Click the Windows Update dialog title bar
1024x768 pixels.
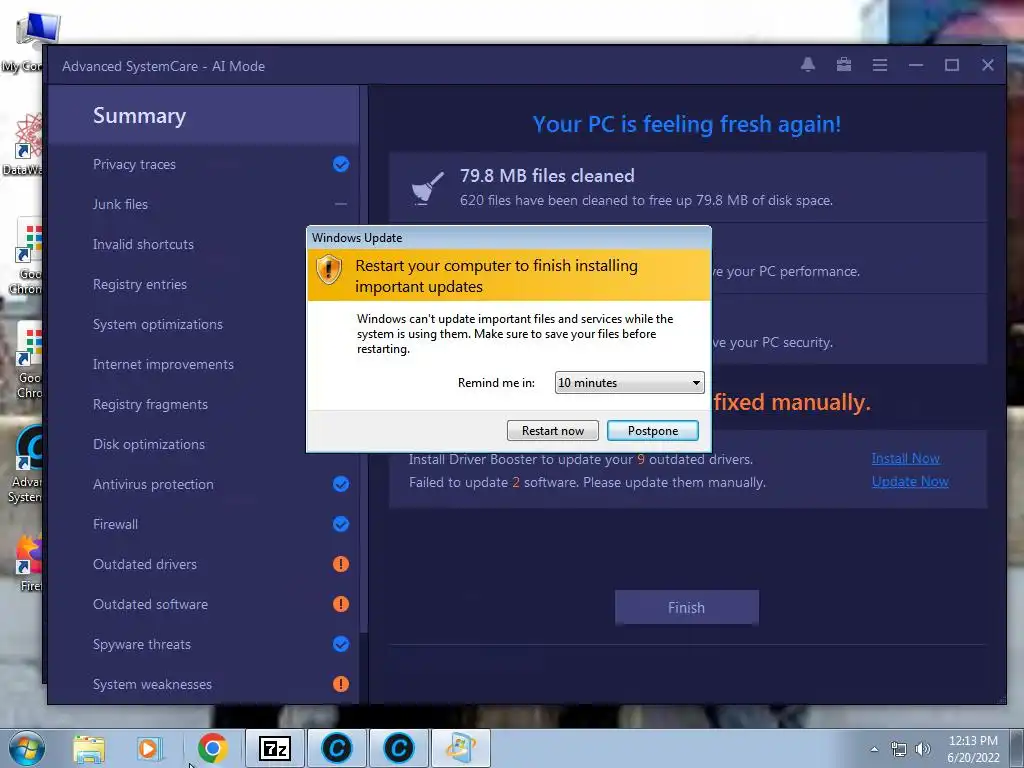pyautogui.click(x=509, y=238)
